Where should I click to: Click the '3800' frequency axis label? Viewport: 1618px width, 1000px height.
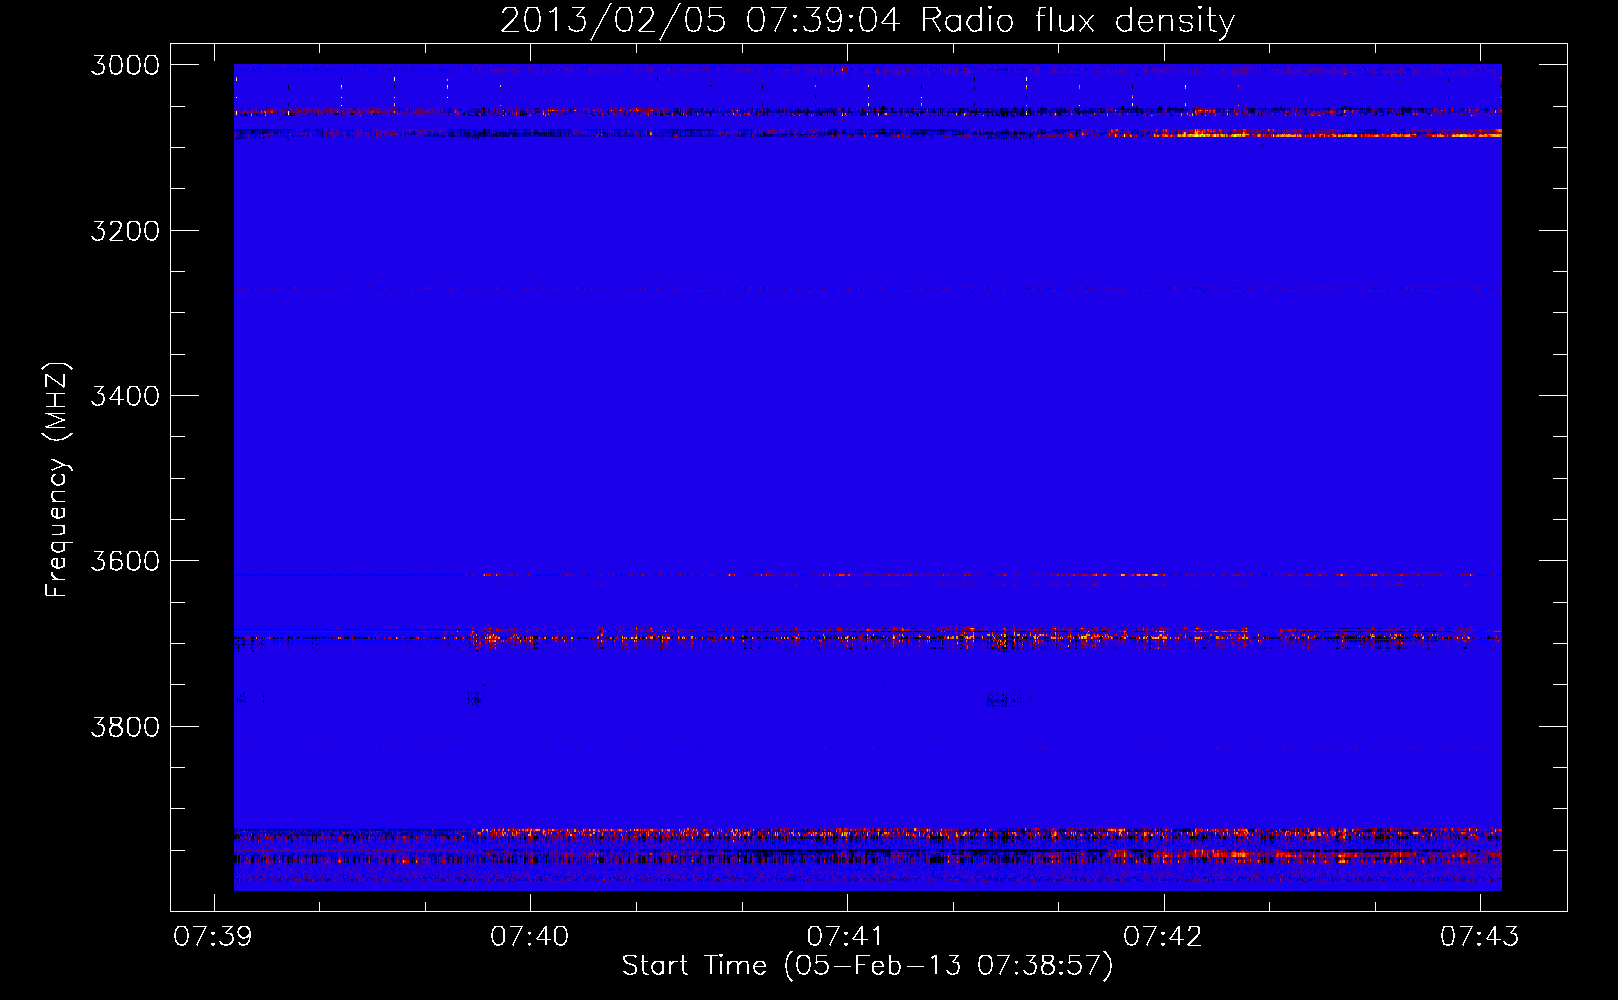pos(125,726)
